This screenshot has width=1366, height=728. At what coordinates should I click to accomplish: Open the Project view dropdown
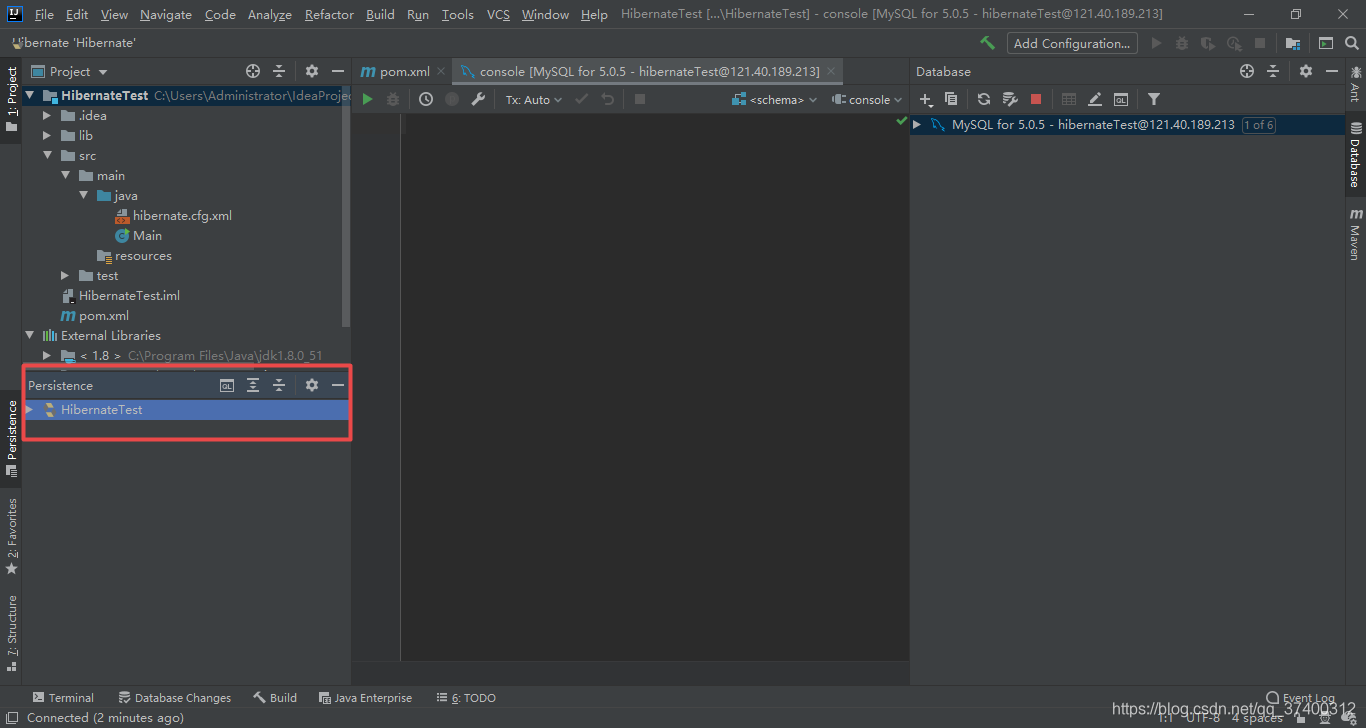pyautogui.click(x=70, y=72)
